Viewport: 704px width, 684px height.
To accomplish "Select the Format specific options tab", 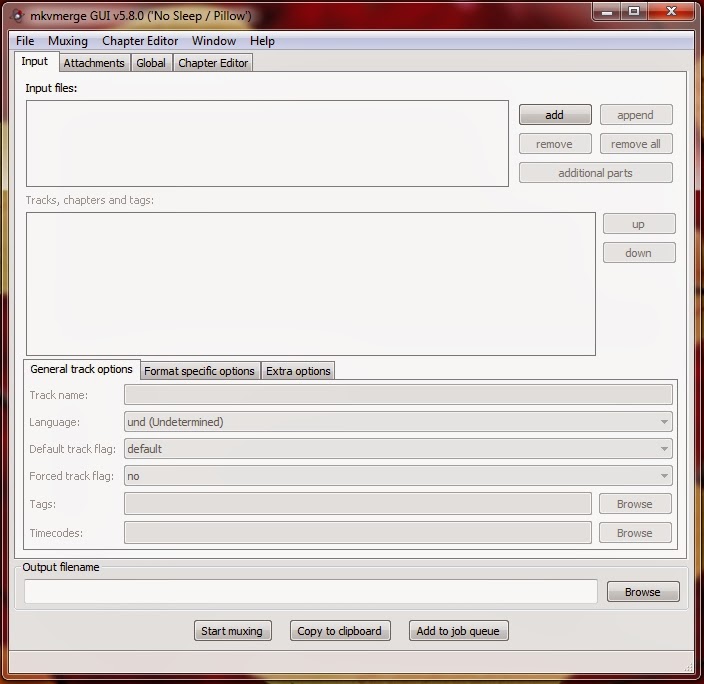I will [x=199, y=371].
